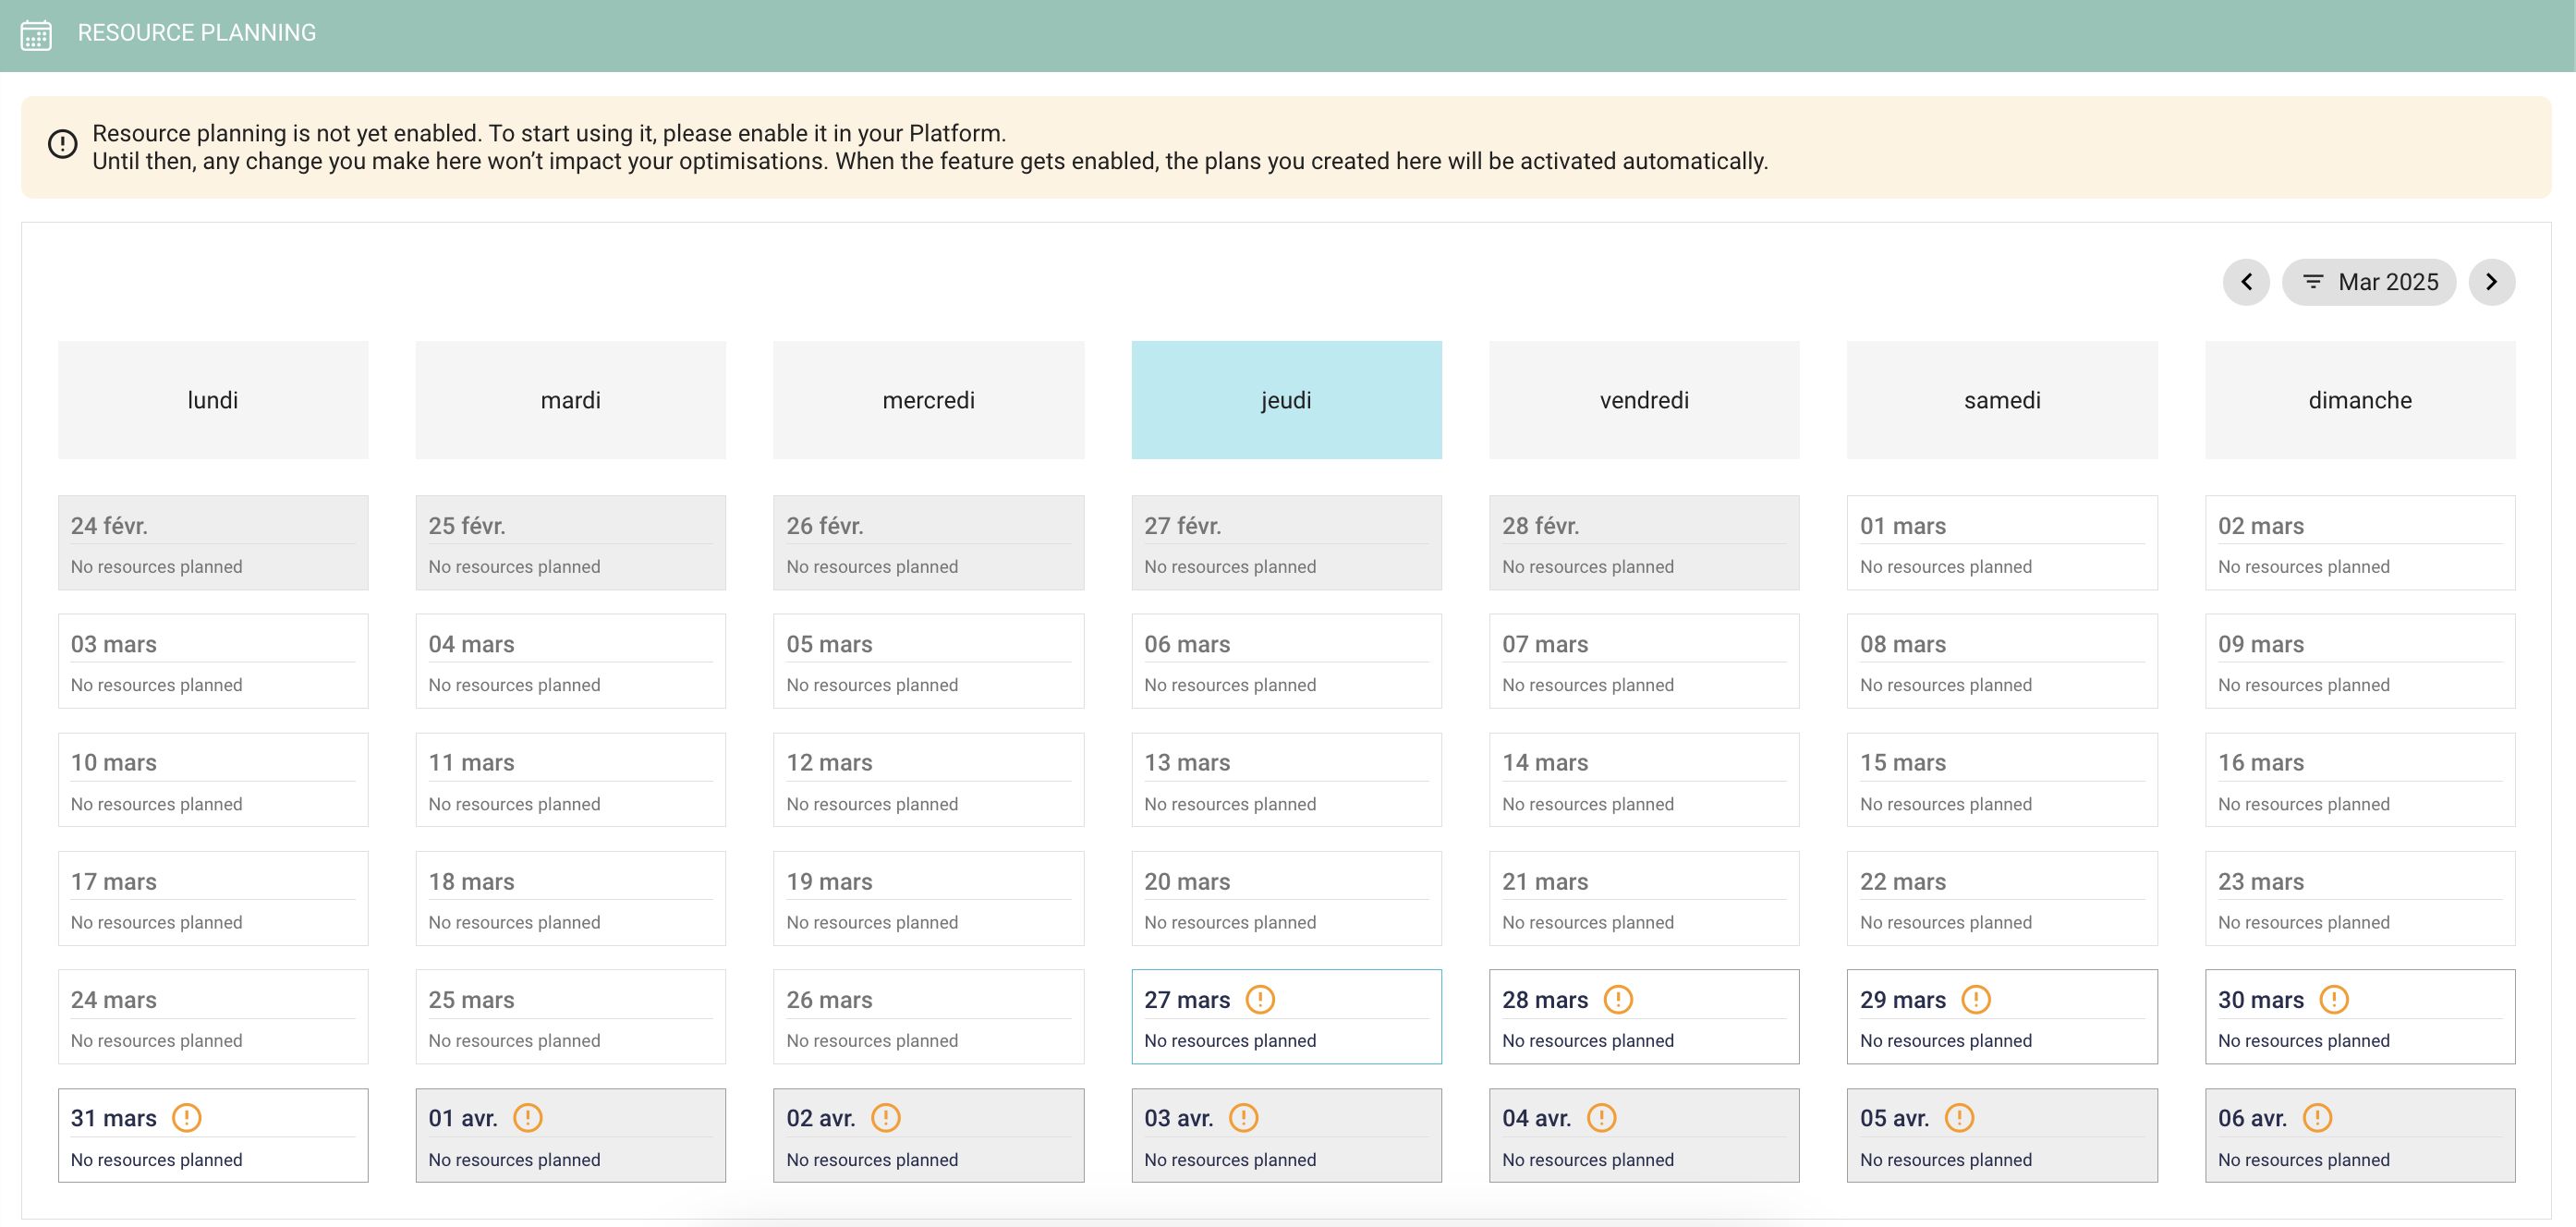2576x1227 pixels.
Task: Click the warning icon on 29 mars
Action: click(x=1976, y=999)
